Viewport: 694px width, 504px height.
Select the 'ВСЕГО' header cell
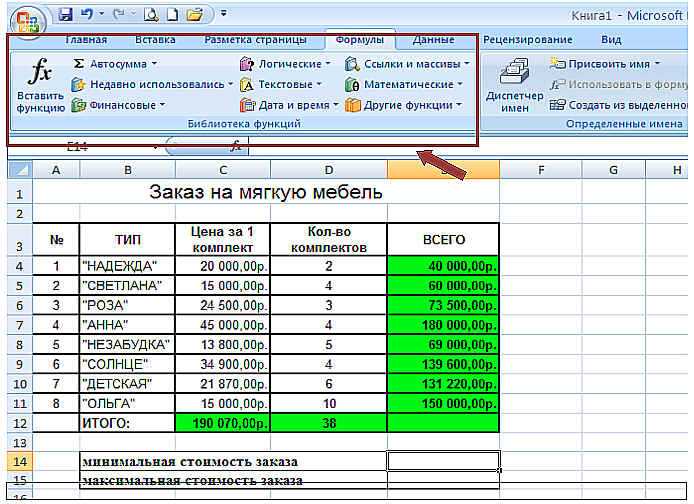click(x=443, y=239)
